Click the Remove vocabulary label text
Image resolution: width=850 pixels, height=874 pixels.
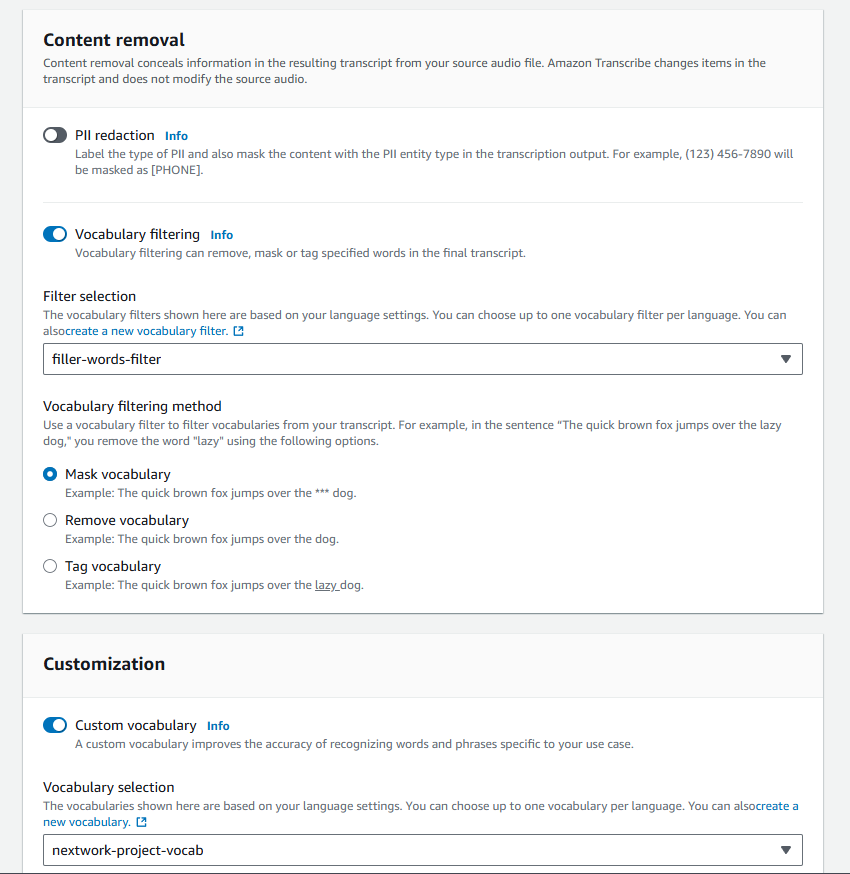click(127, 521)
